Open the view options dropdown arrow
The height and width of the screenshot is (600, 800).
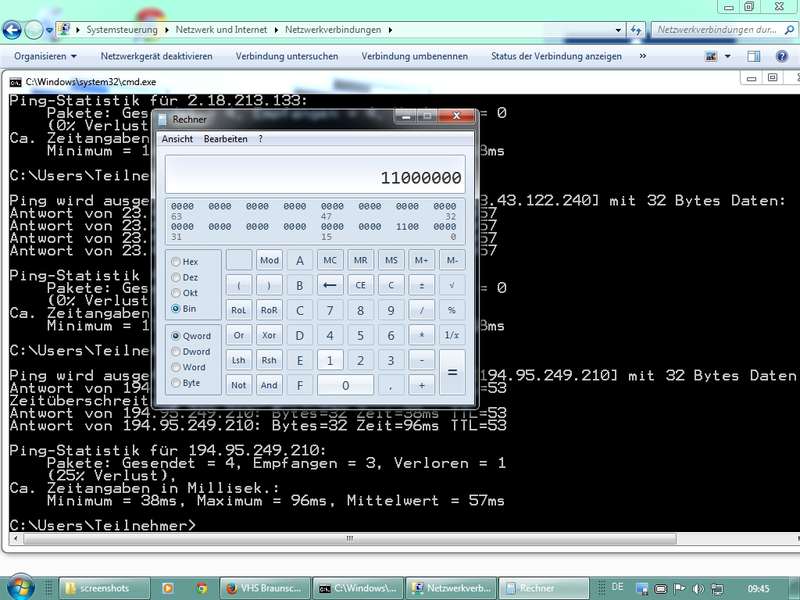coord(728,56)
